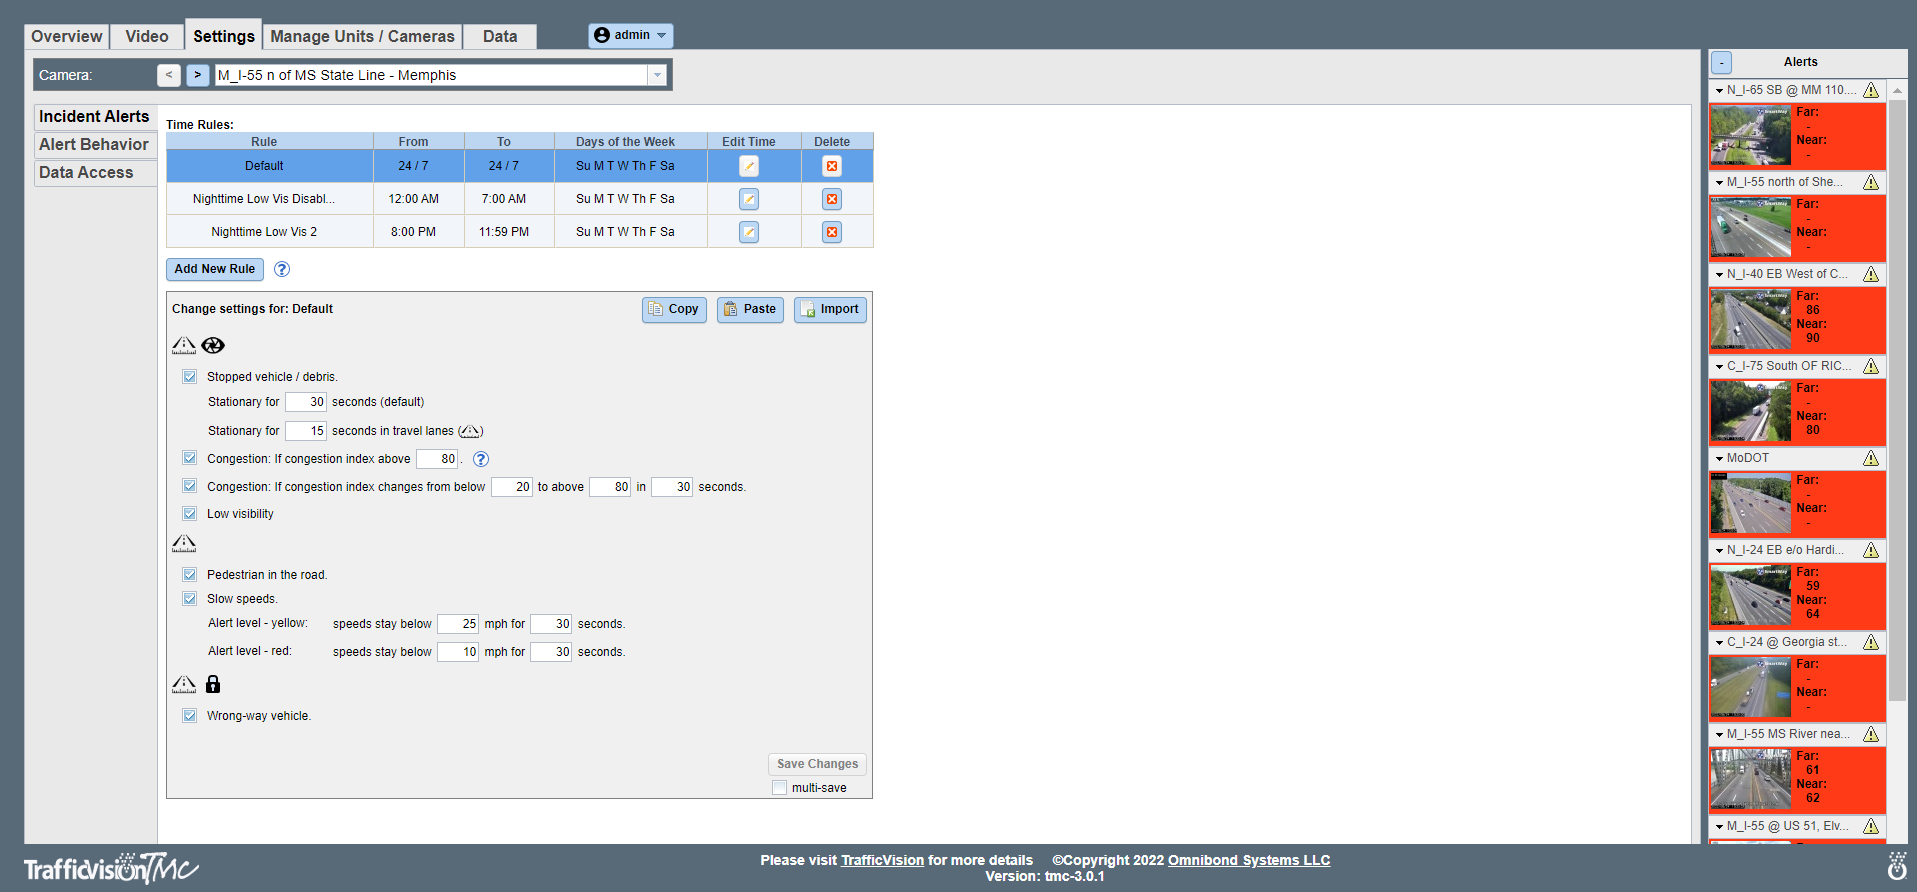Edit time for the Default rule

coord(749,166)
